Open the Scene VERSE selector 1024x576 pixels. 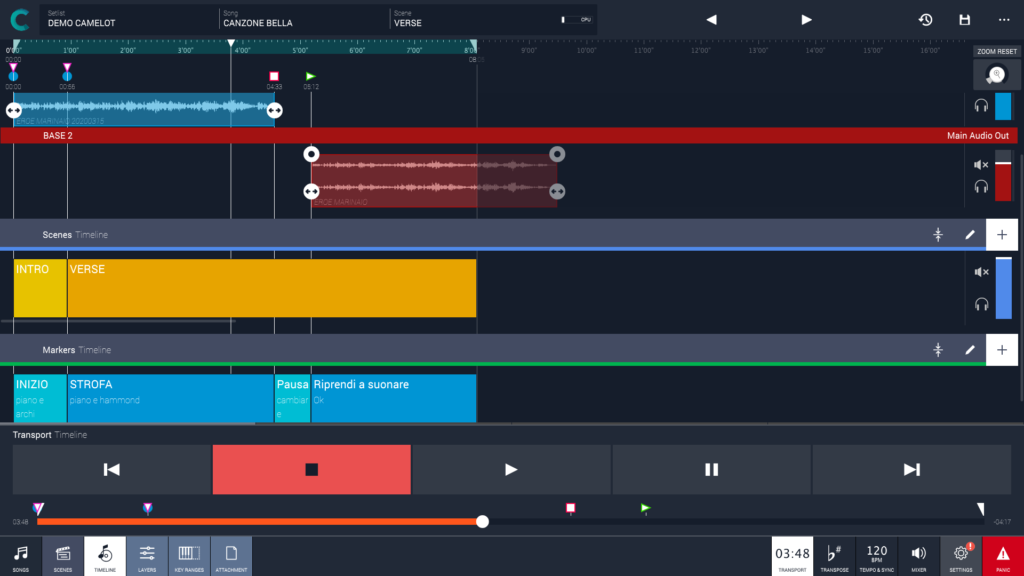point(470,19)
